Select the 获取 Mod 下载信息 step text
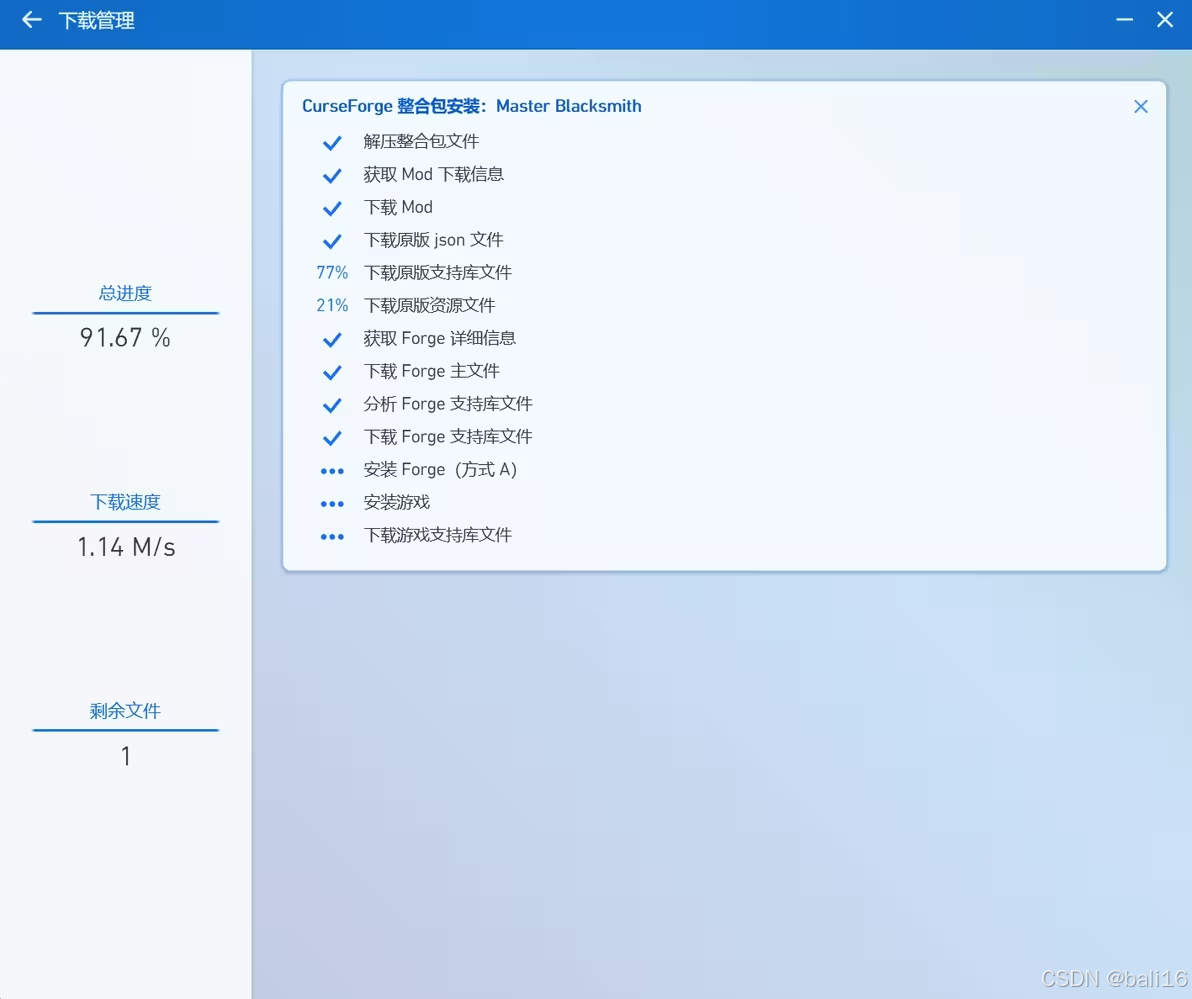 point(433,174)
